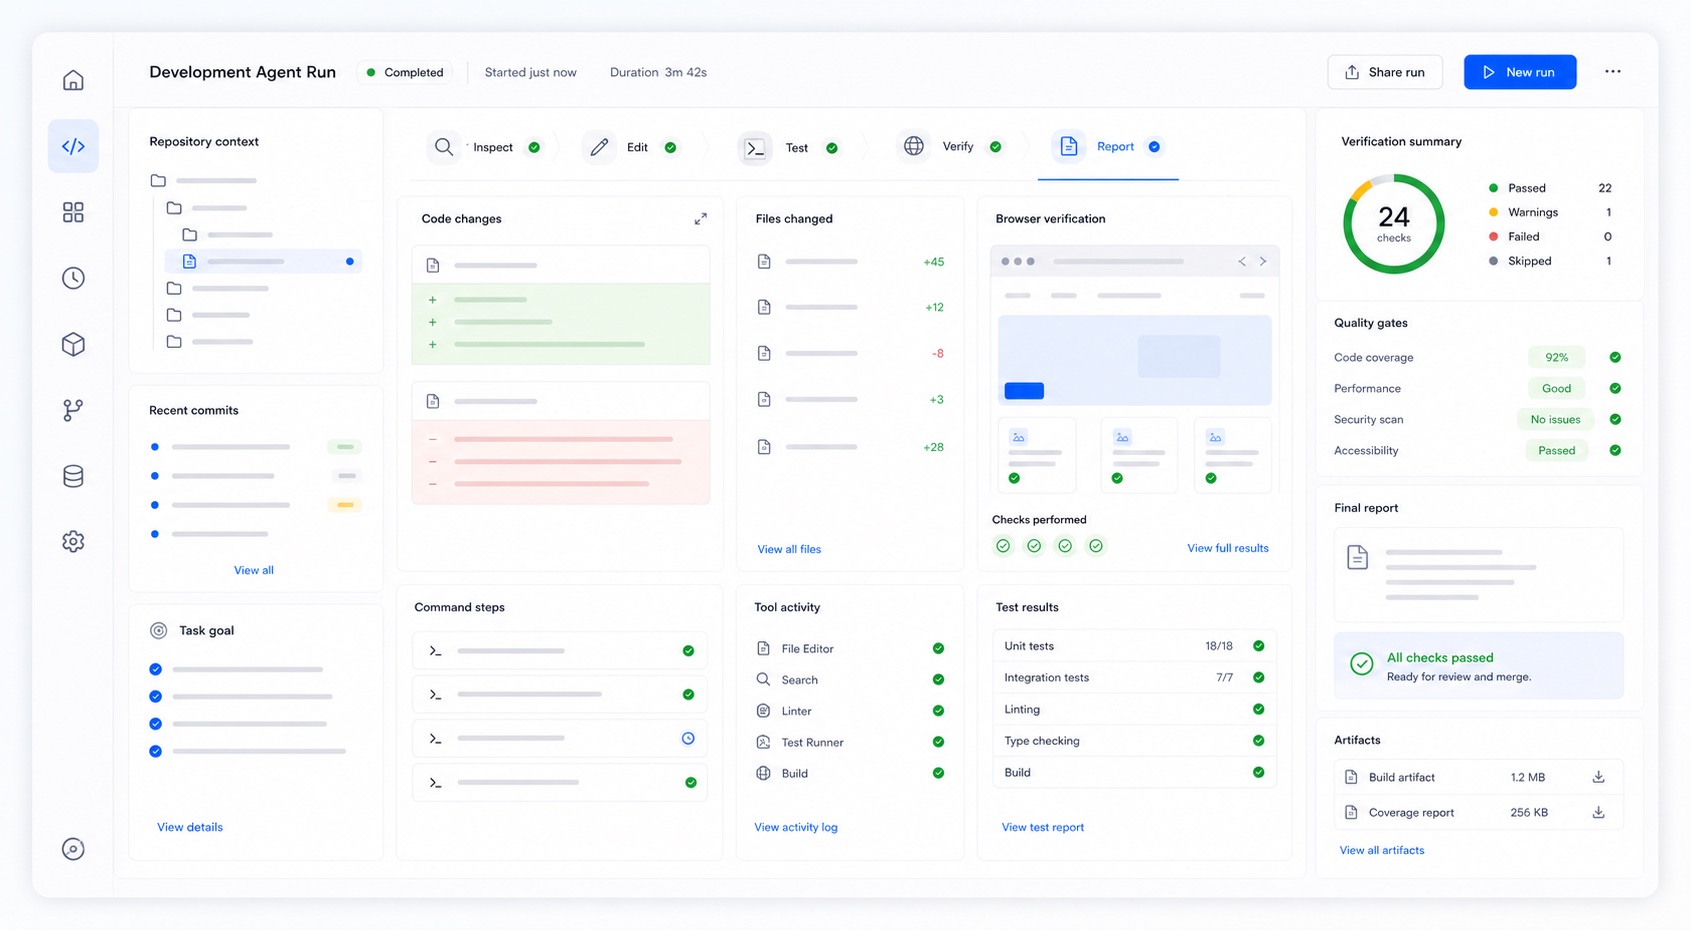This screenshot has width=1691, height=930.
Task: Toggle the third Task goal checkbox
Action: [x=155, y=723]
